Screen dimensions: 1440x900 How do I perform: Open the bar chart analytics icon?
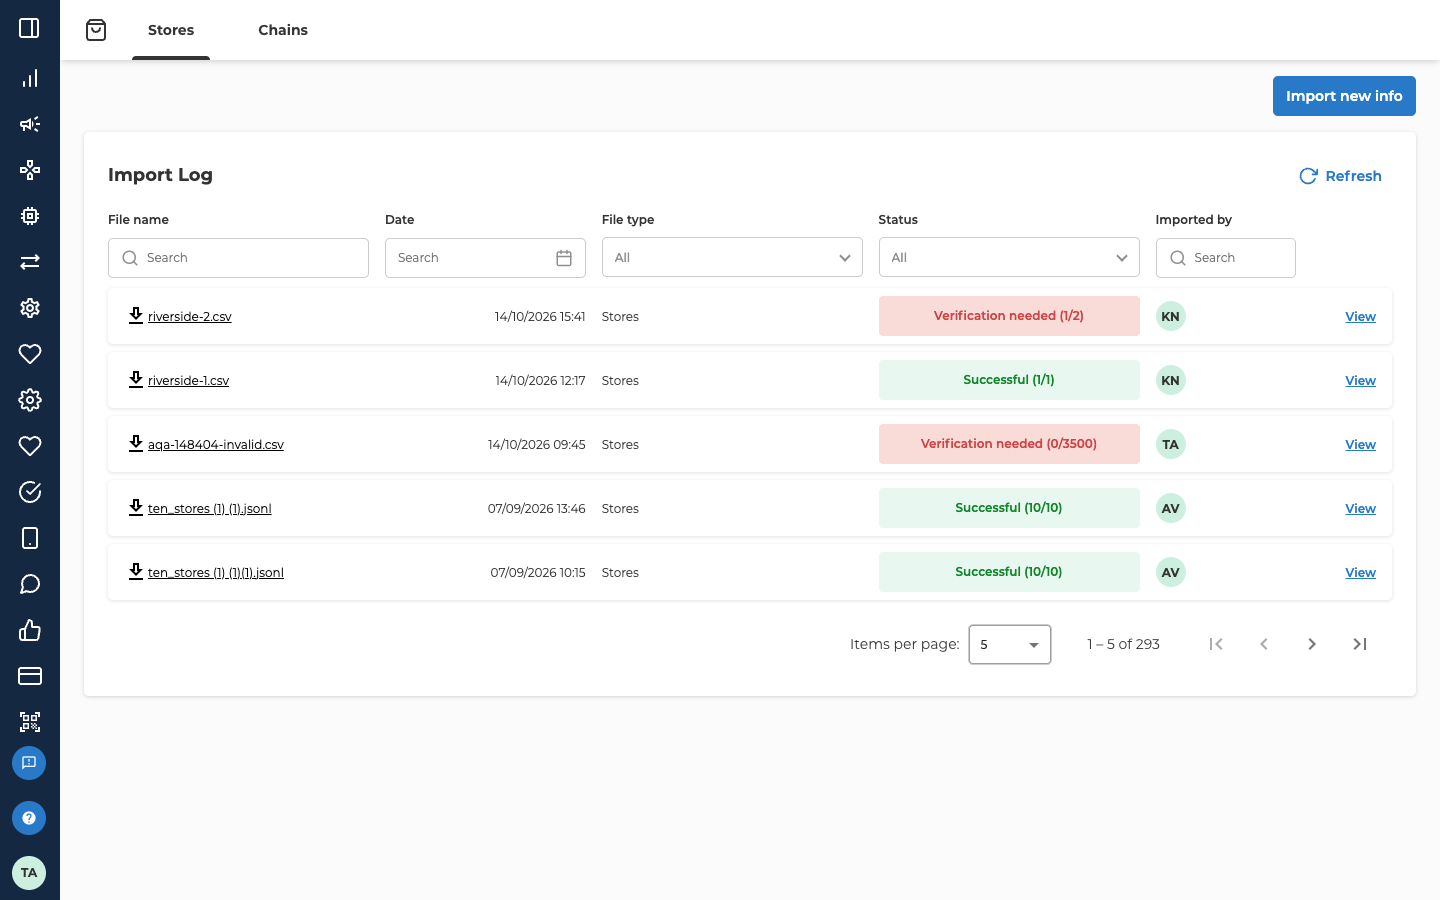point(30,78)
